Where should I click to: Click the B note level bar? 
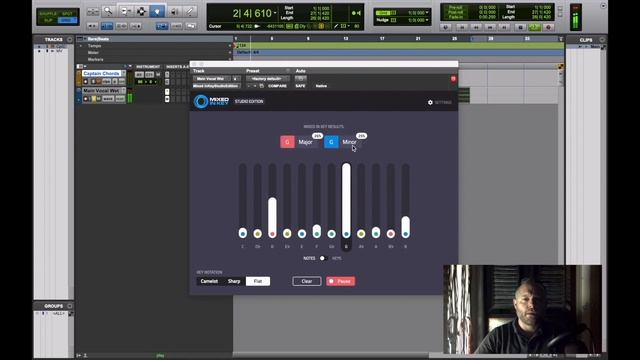point(405,200)
